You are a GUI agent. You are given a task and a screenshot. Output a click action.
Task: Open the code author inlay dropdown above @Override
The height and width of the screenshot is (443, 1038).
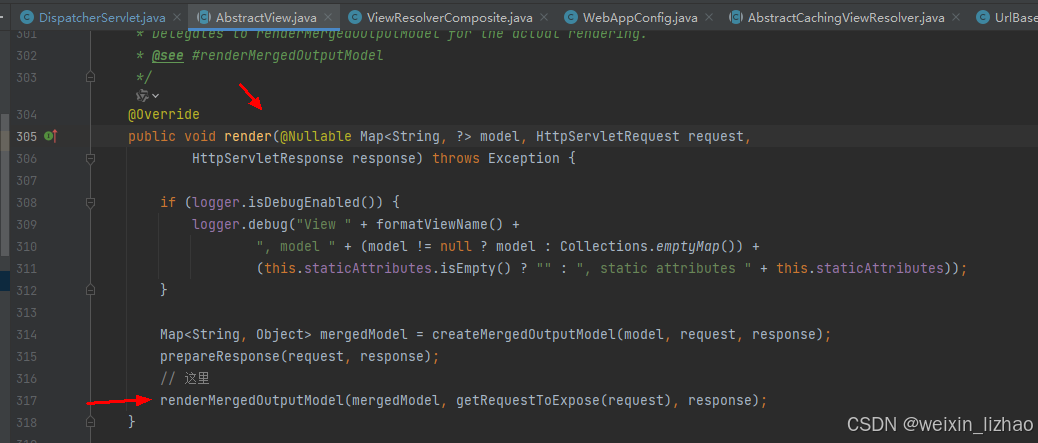[148, 96]
